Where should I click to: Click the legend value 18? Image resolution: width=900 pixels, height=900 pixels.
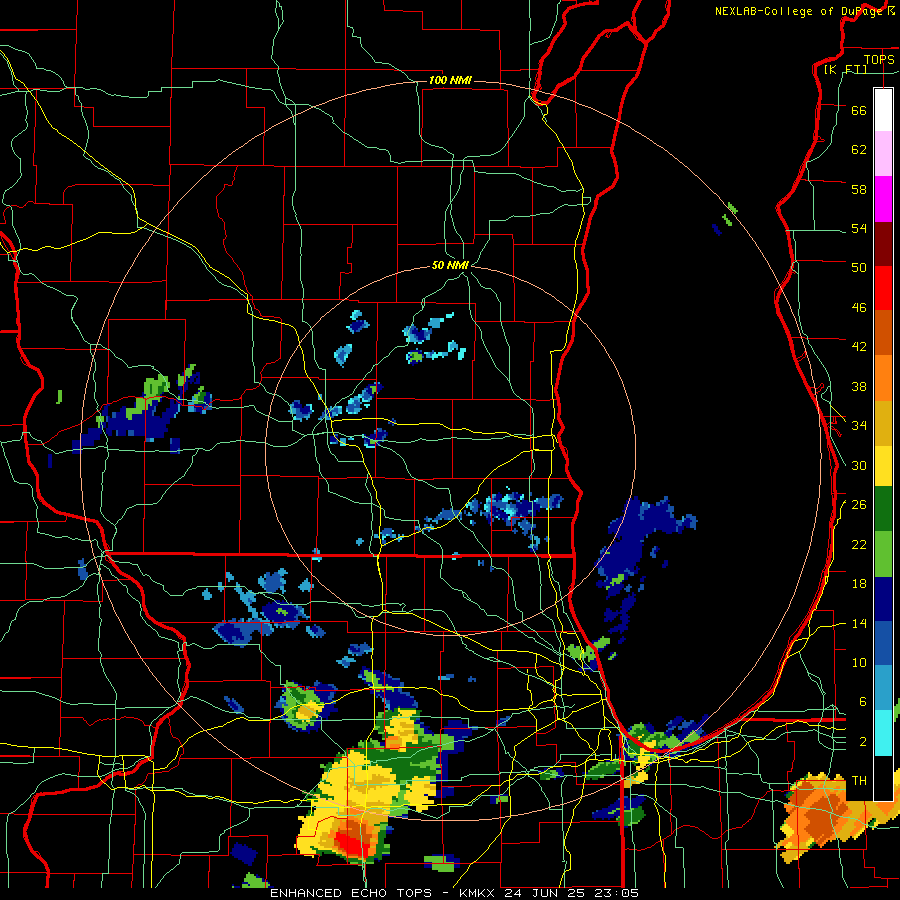(859, 584)
